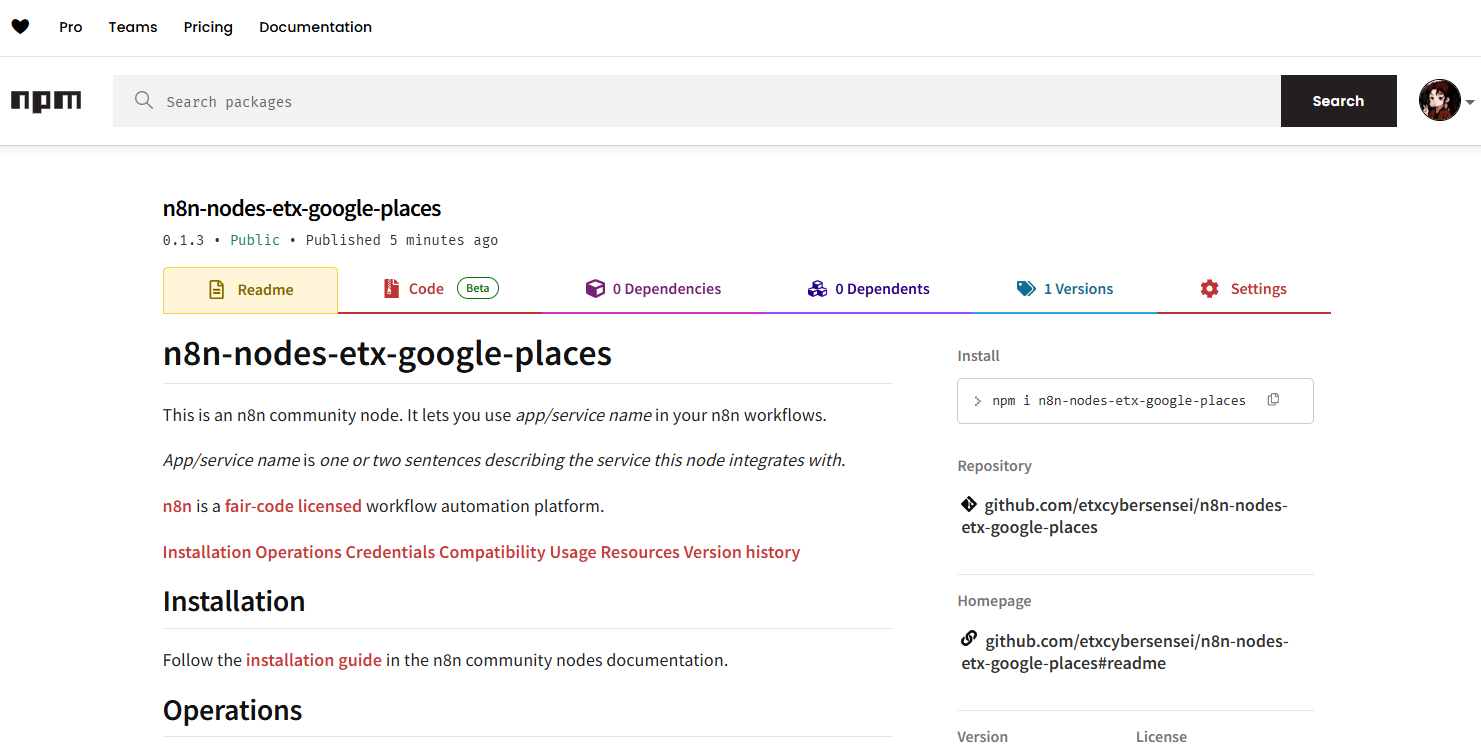The height and width of the screenshot is (744, 1481).
Task: Click Published 5 minutes ago text
Action: pos(402,240)
